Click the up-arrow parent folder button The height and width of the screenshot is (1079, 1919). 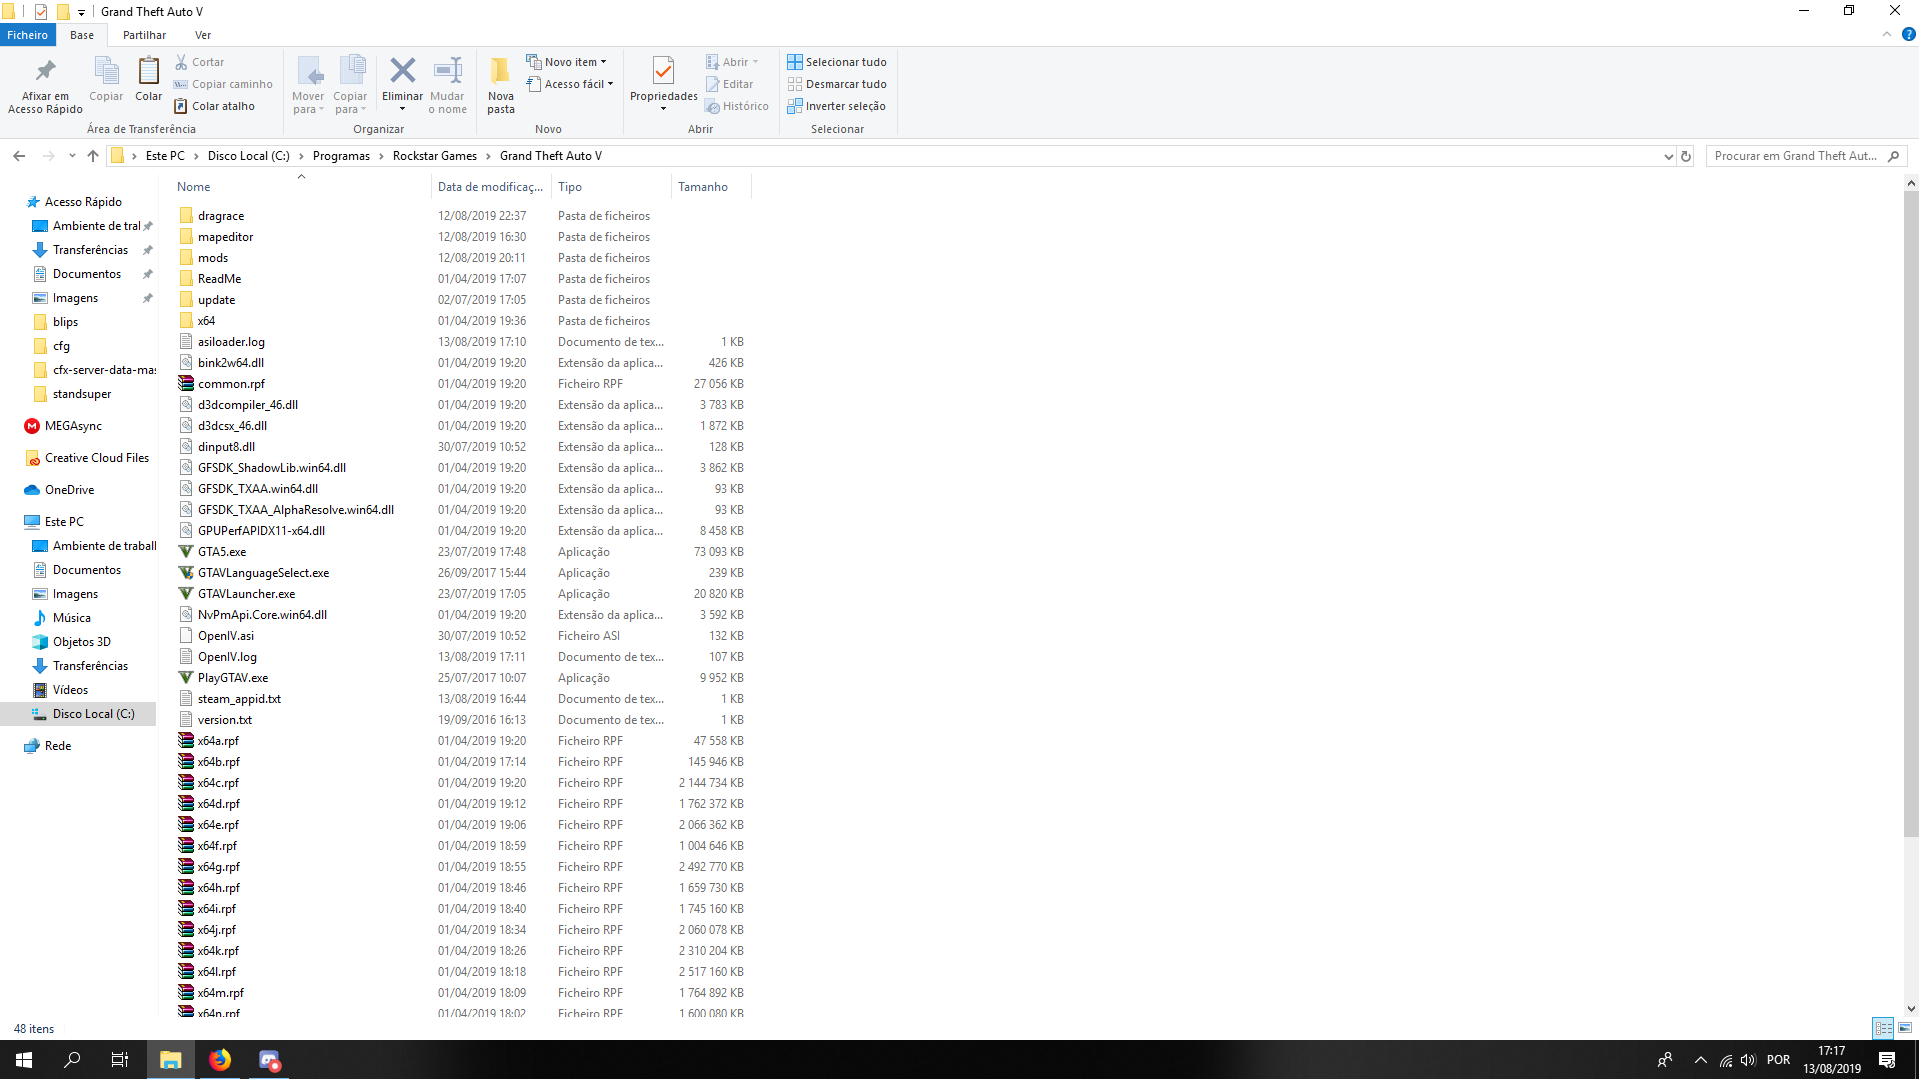(x=93, y=156)
